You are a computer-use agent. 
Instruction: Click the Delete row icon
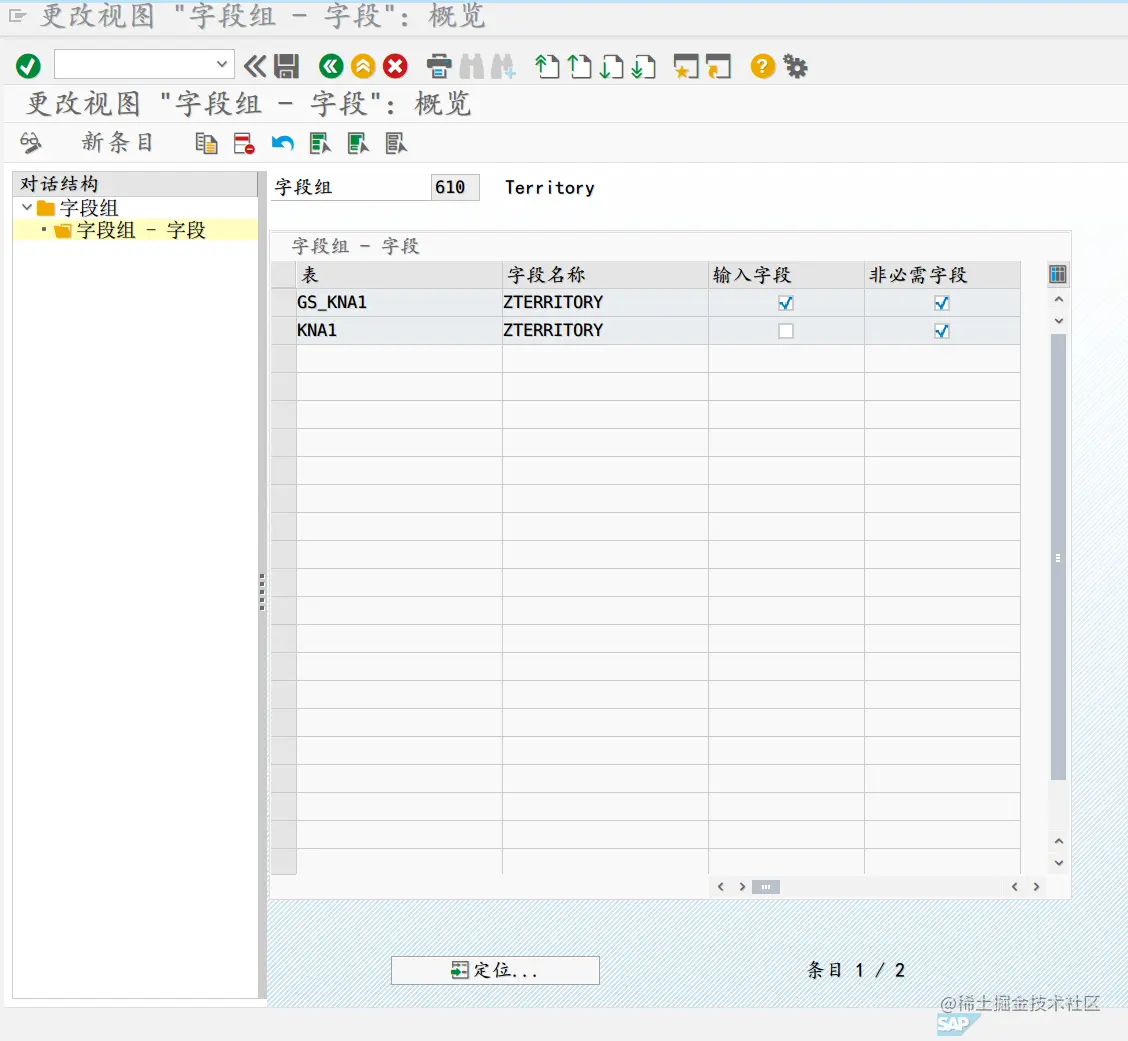(244, 143)
